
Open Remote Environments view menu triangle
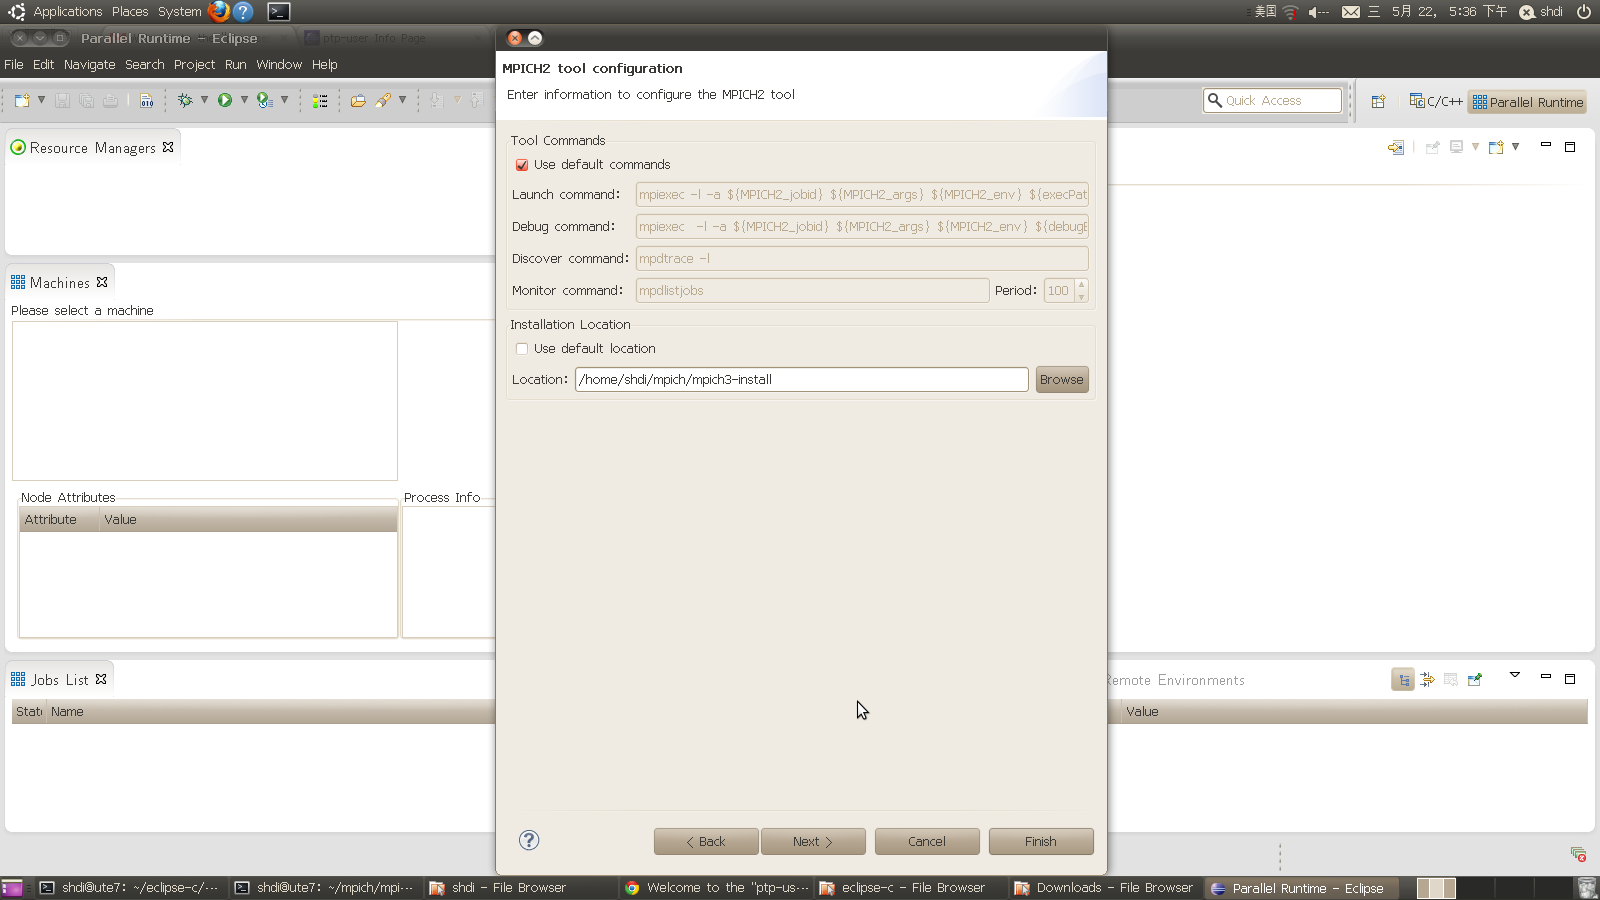(1515, 676)
